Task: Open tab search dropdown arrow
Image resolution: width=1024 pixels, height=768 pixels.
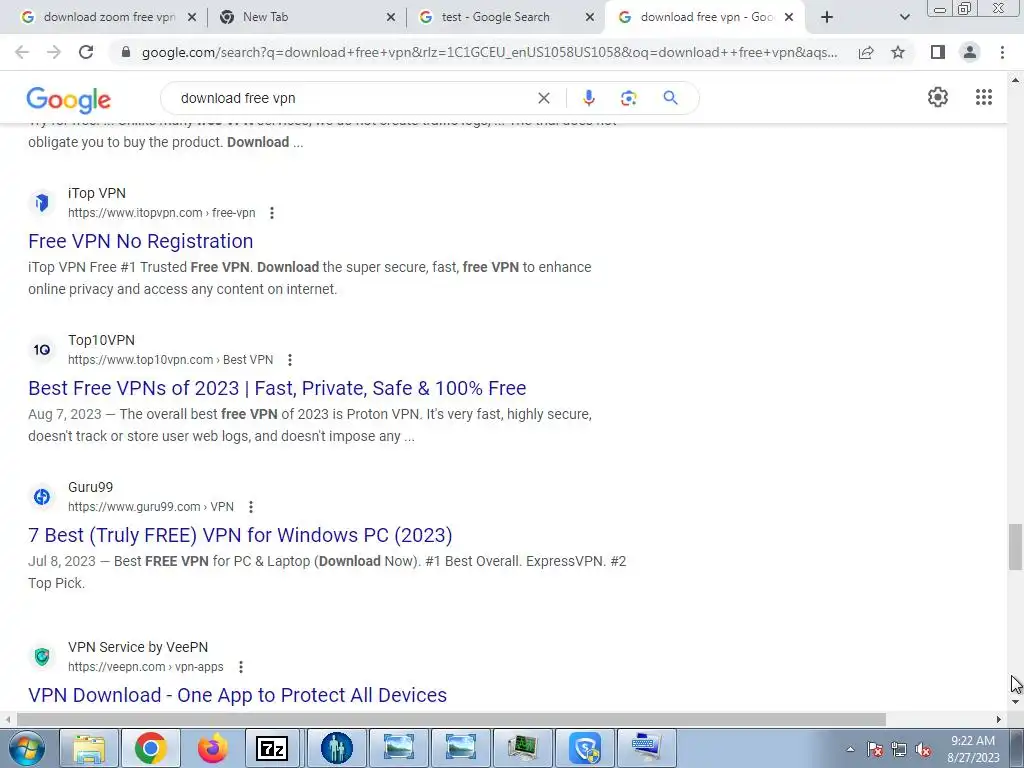Action: click(x=904, y=17)
